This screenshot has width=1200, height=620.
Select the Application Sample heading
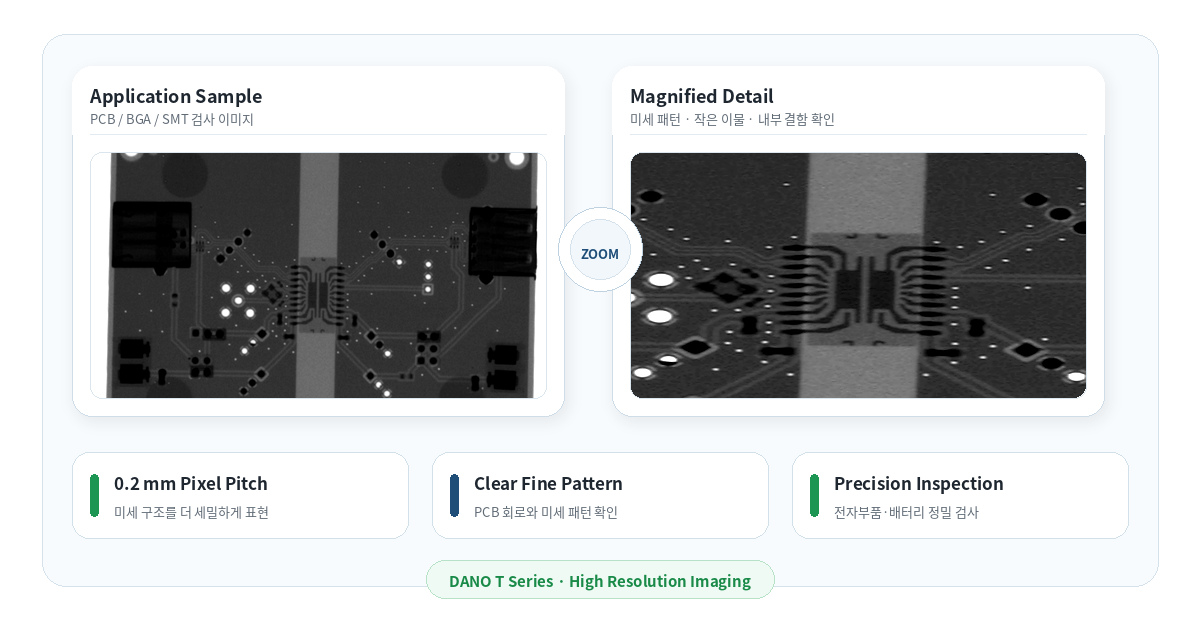pyautogui.click(x=176, y=96)
